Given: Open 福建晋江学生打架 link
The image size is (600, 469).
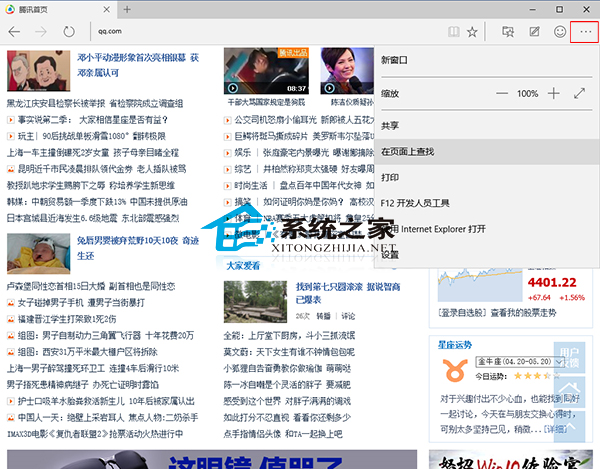Looking at the screenshot, I should (x=67, y=319).
